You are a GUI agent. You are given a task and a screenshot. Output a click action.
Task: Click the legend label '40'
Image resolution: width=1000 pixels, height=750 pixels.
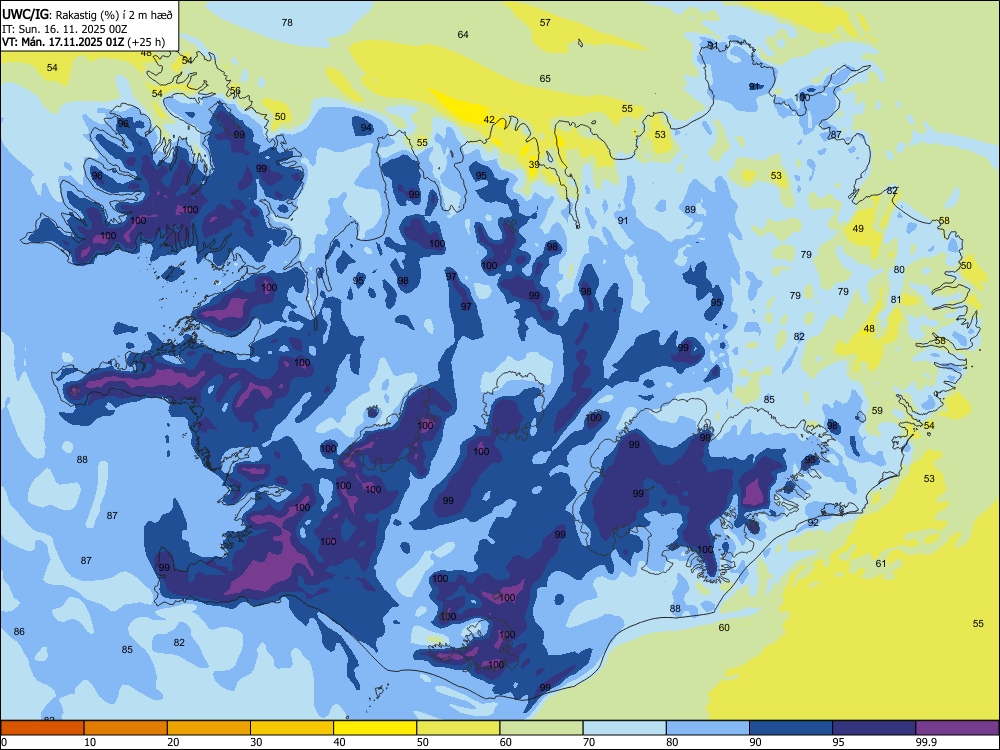click(x=339, y=742)
